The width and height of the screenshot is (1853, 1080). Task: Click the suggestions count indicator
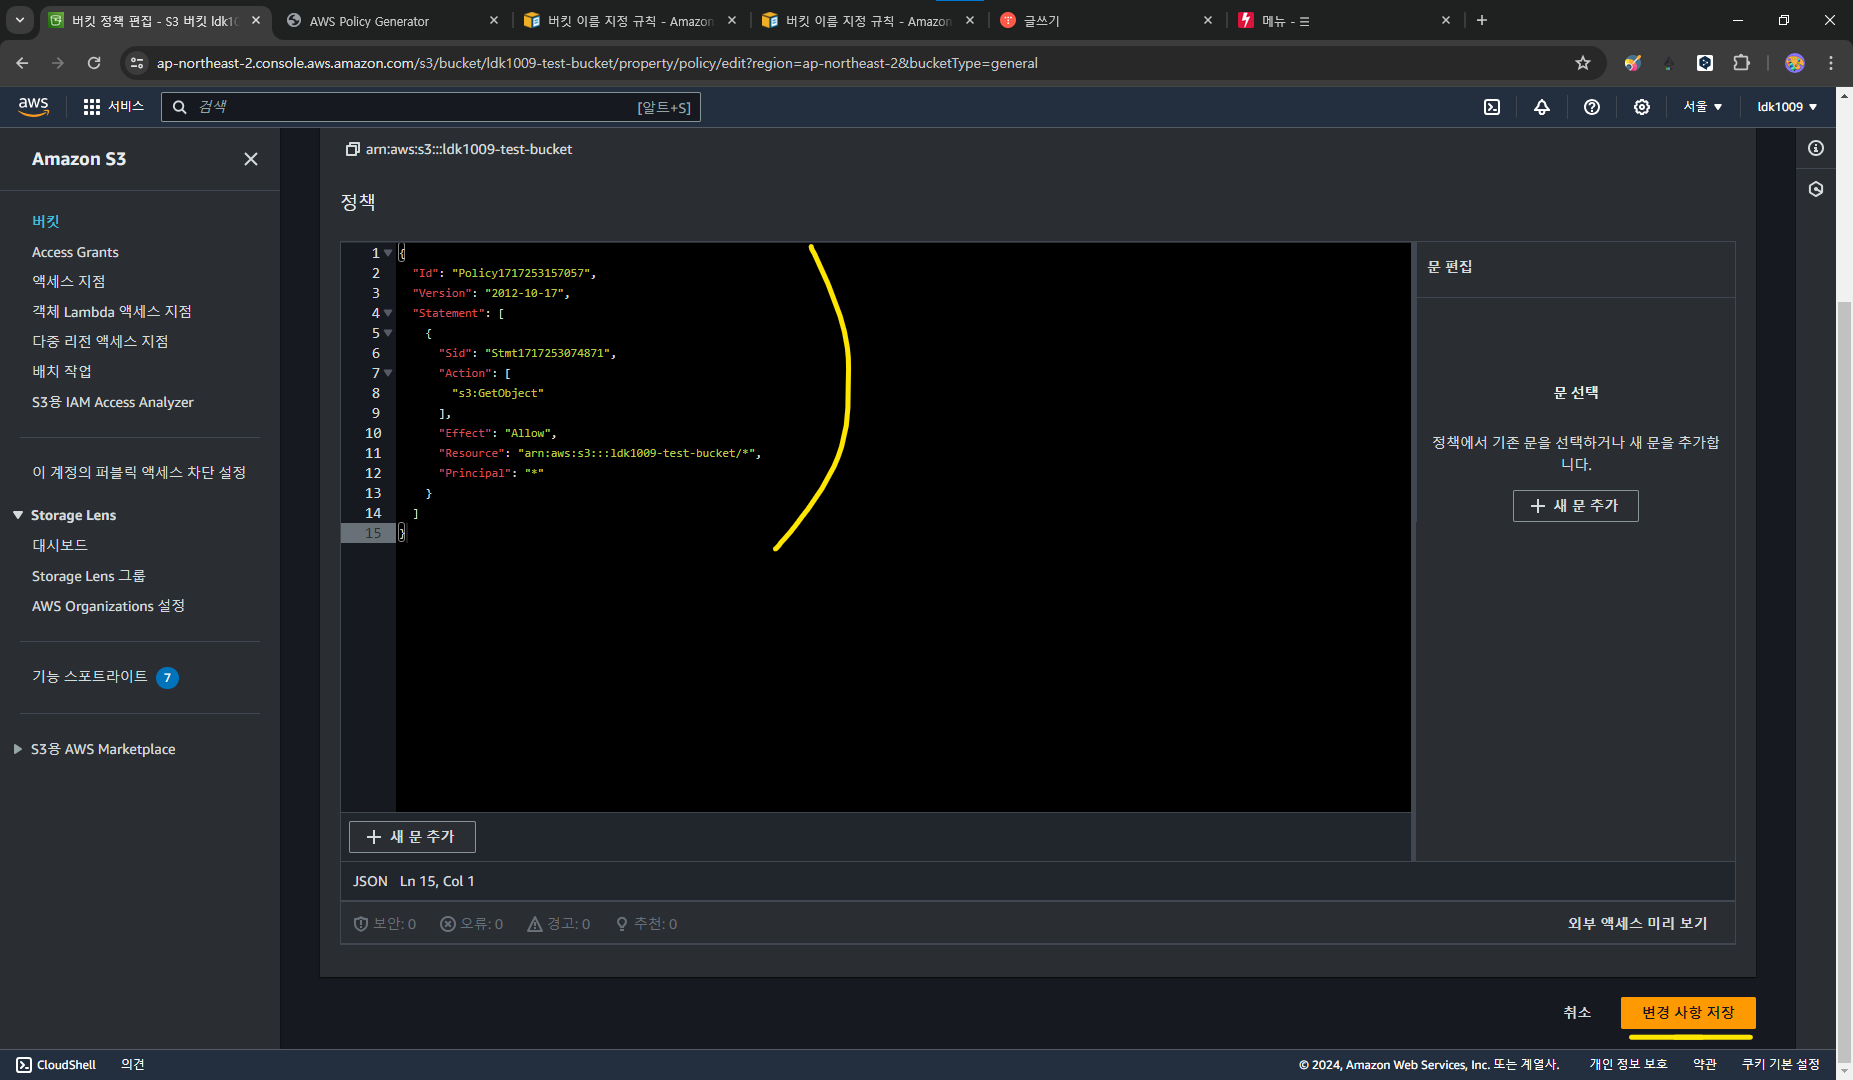[x=646, y=924]
